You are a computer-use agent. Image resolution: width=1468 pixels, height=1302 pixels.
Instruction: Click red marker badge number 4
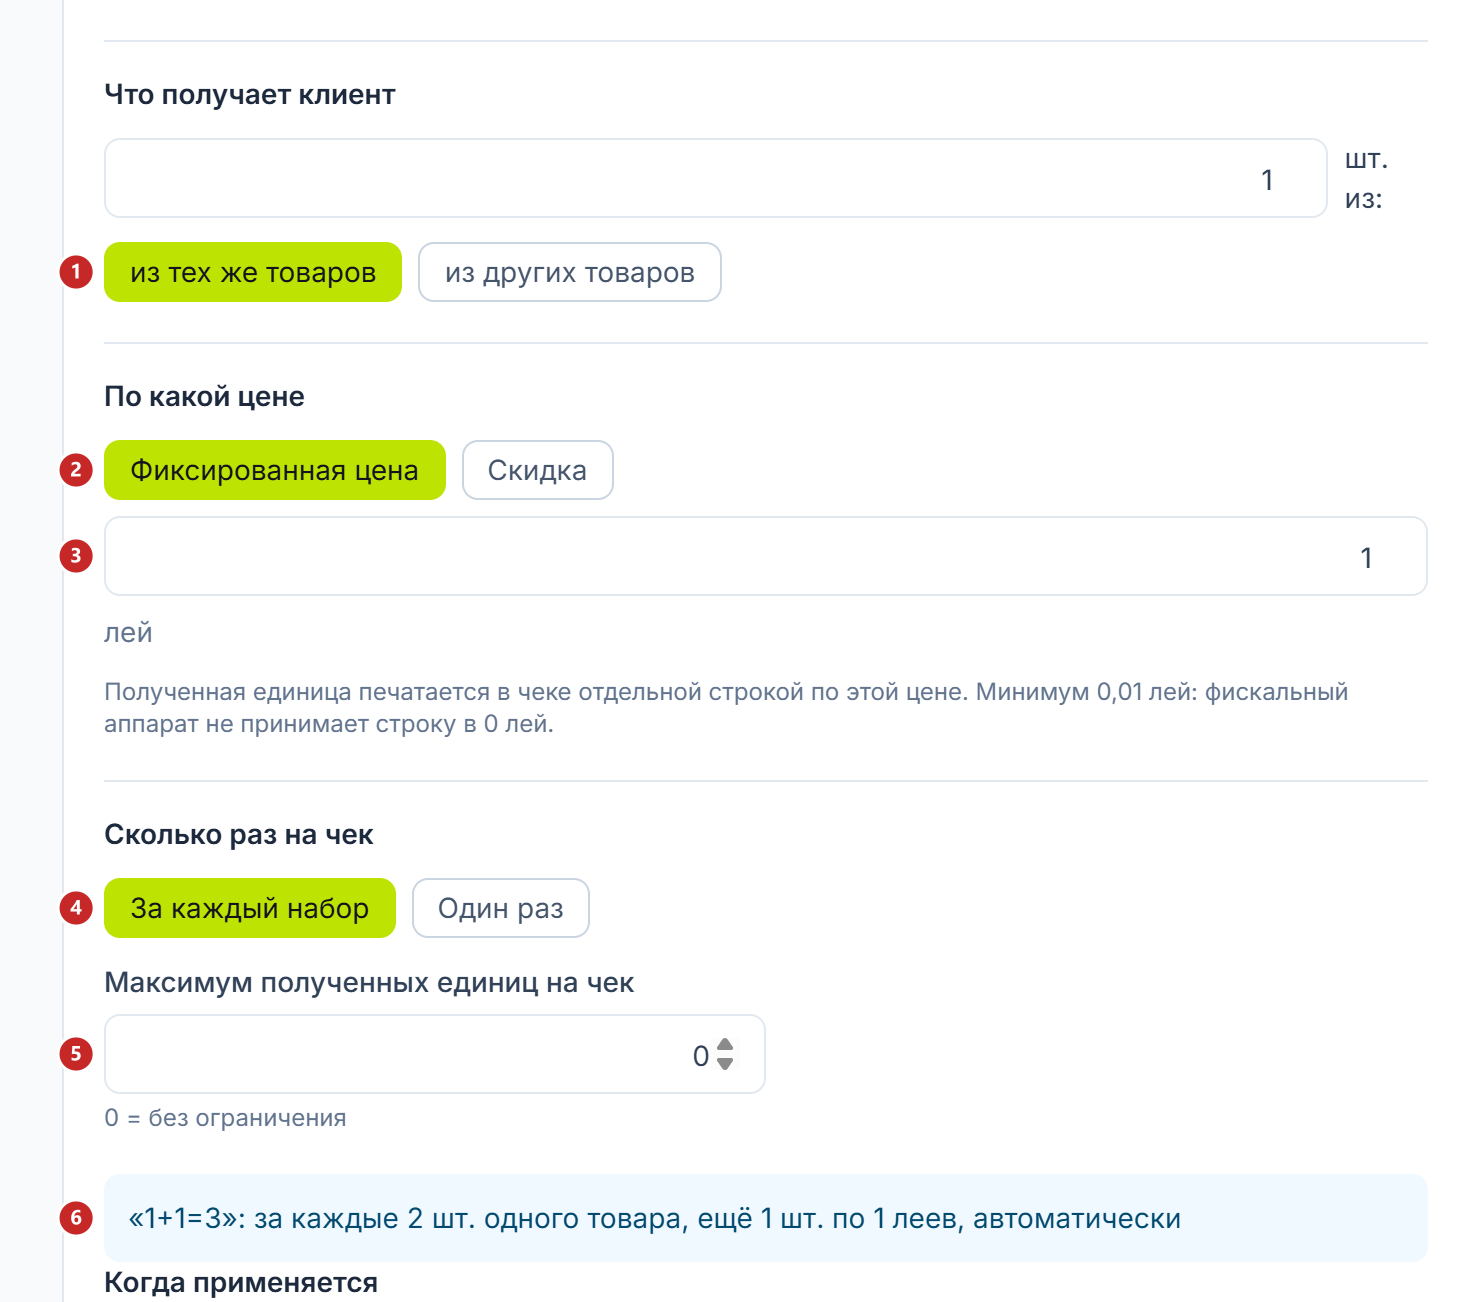coord(76,908)
